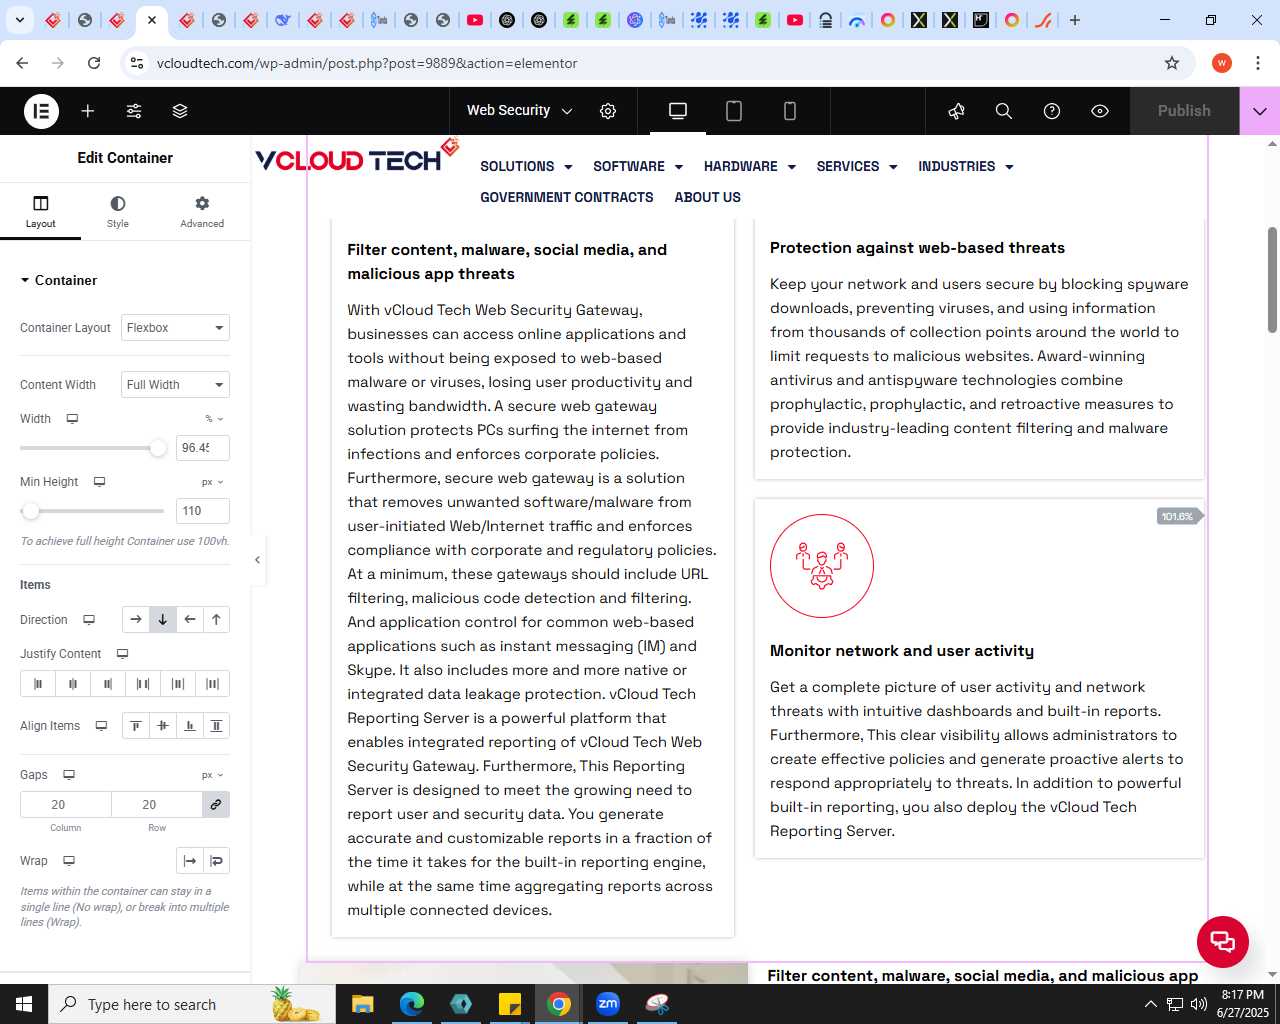This screenshot has width=1280, height=1024.
Task: Open the Services menu item
Action: (857, 167)
